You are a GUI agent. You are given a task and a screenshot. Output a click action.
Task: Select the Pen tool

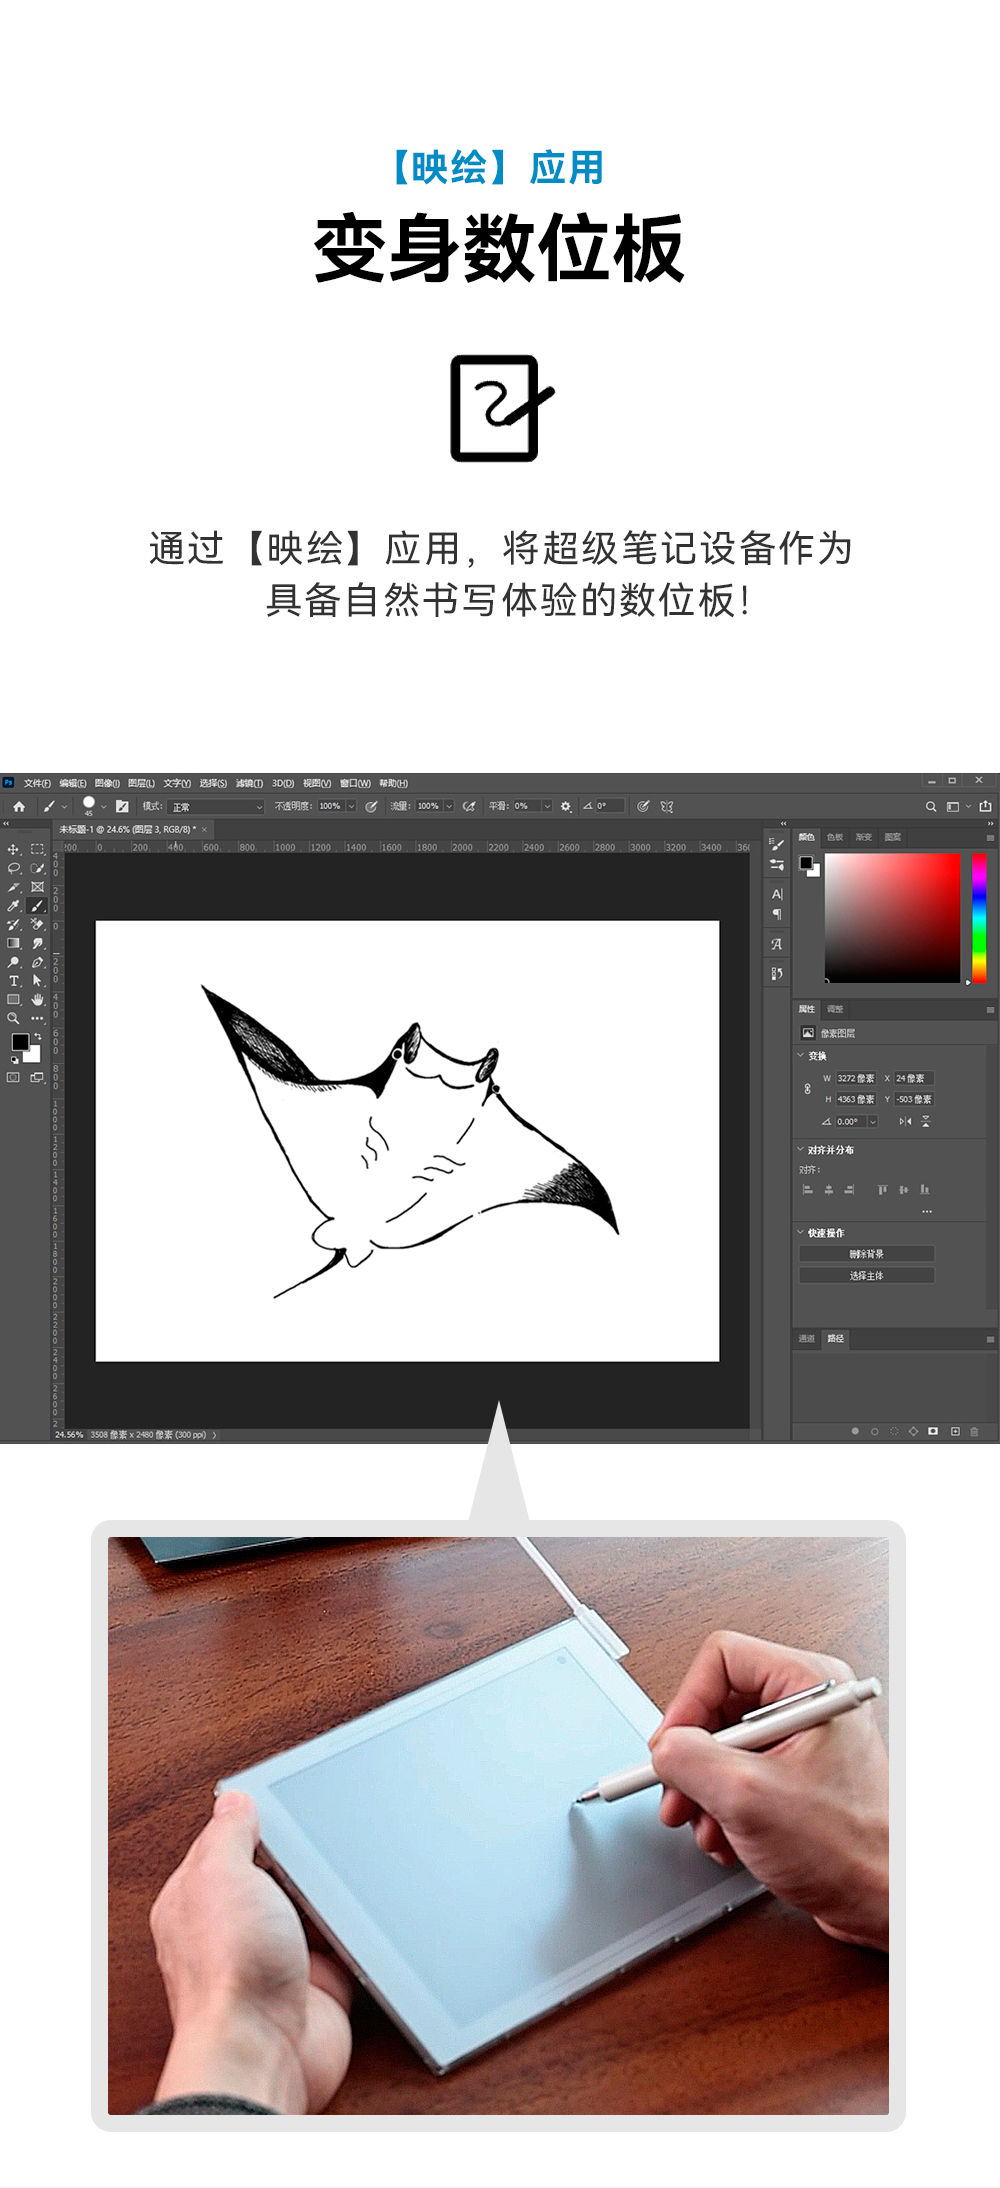coord(38,962)
